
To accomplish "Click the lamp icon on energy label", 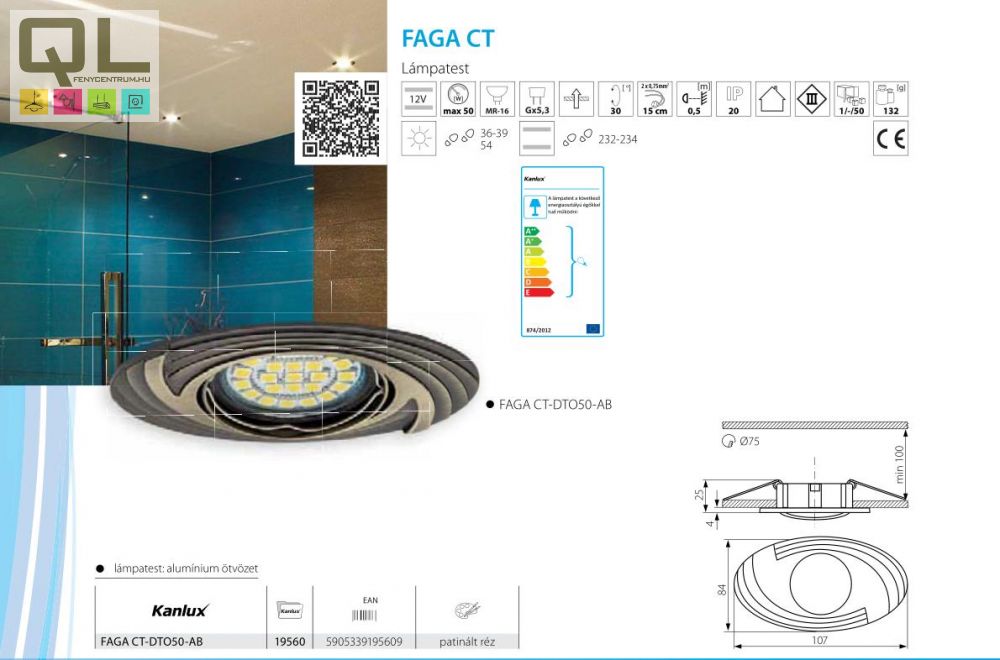I will (535, 207).
